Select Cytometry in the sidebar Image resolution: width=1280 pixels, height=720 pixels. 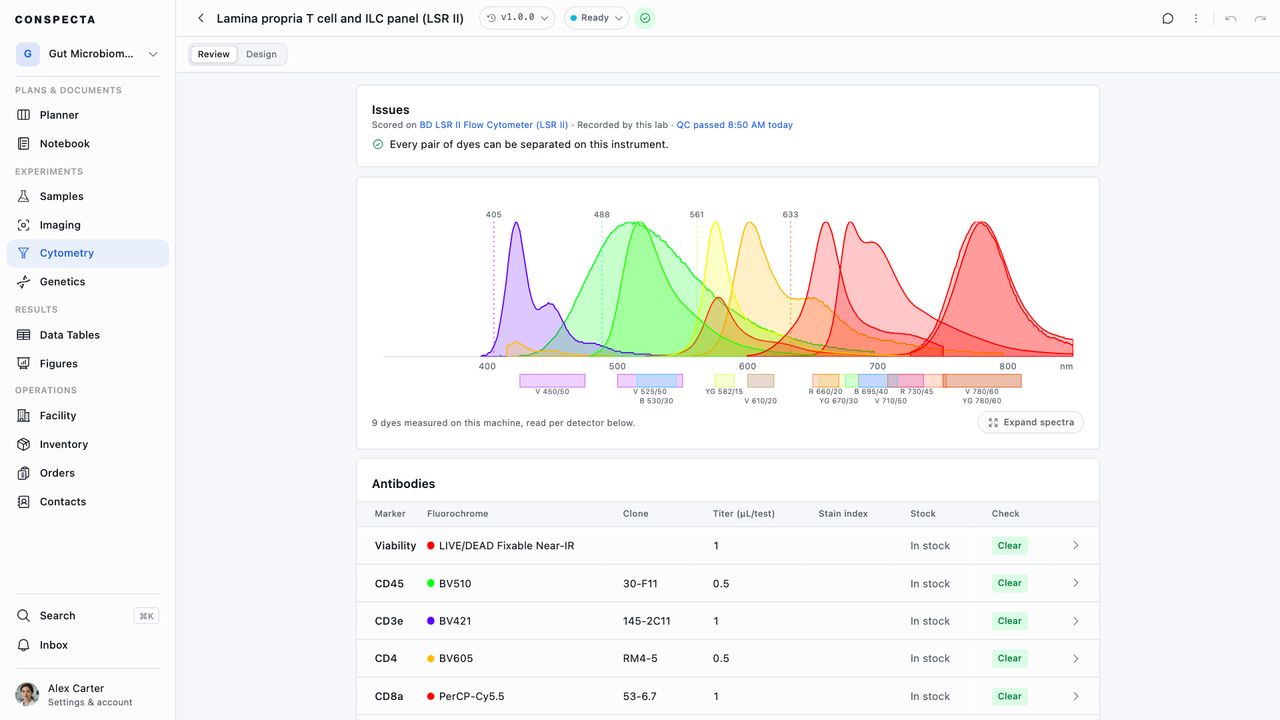[88, 253]
